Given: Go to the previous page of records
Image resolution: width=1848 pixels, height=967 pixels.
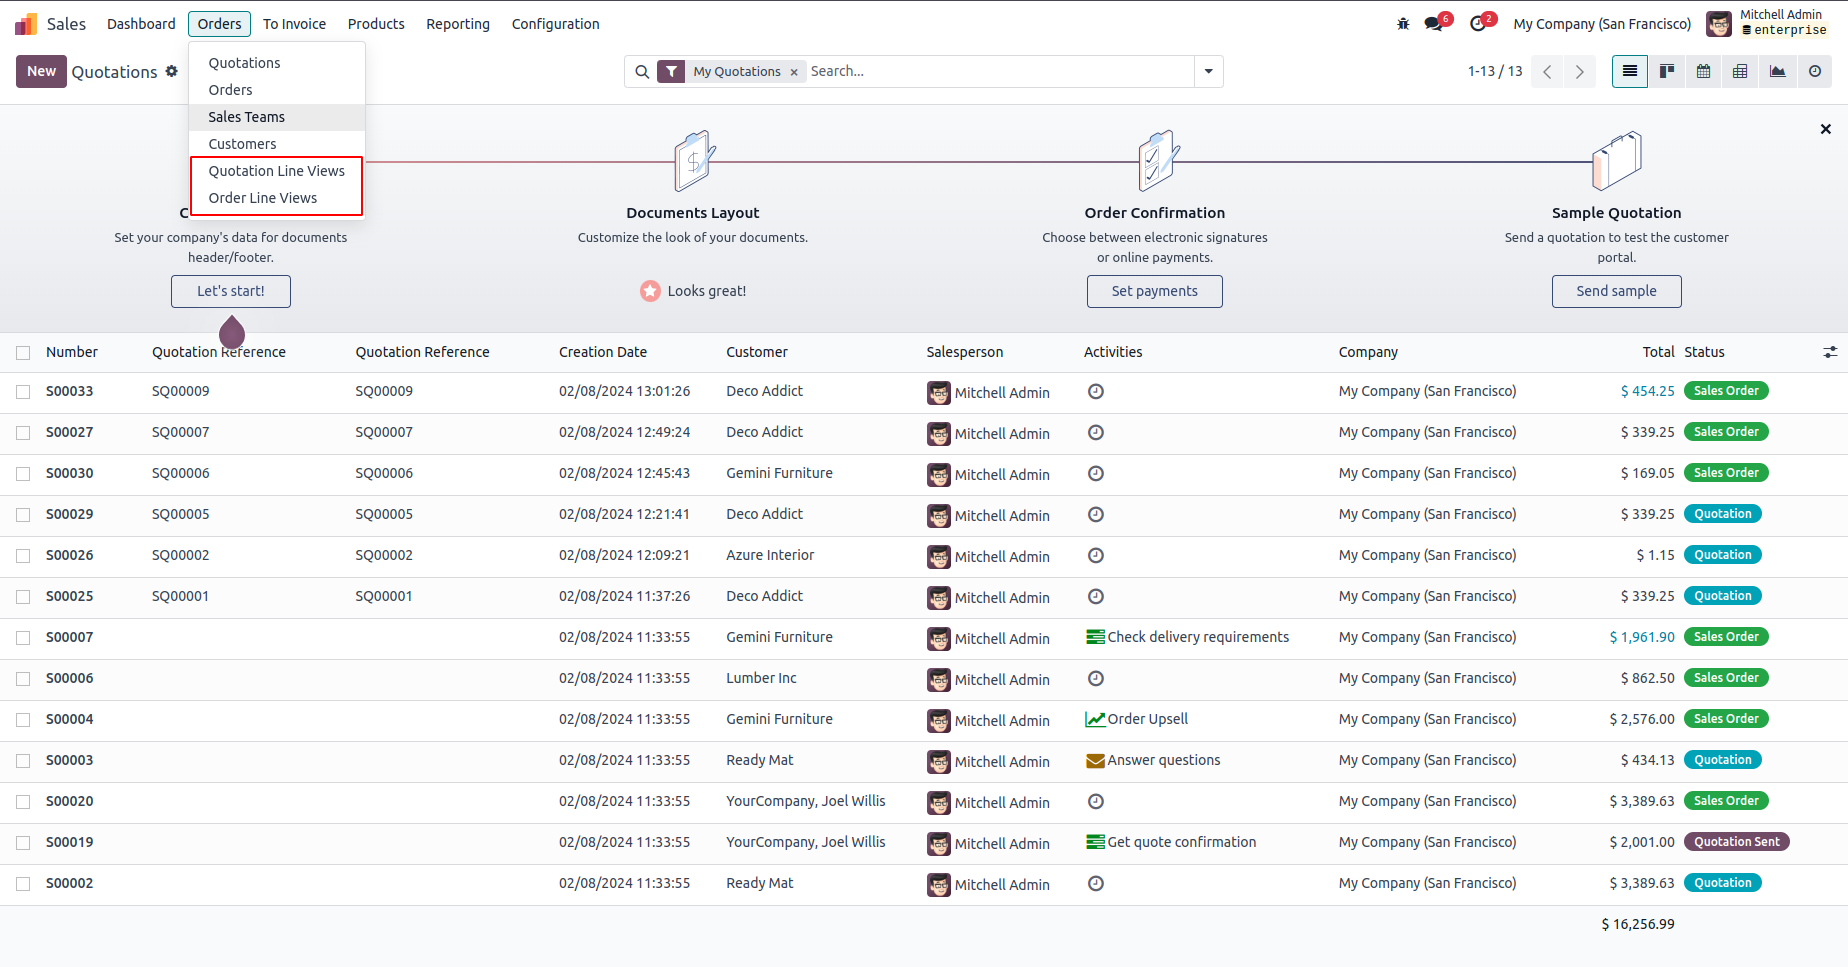Looking at the screenshot, I should 1547,72.
